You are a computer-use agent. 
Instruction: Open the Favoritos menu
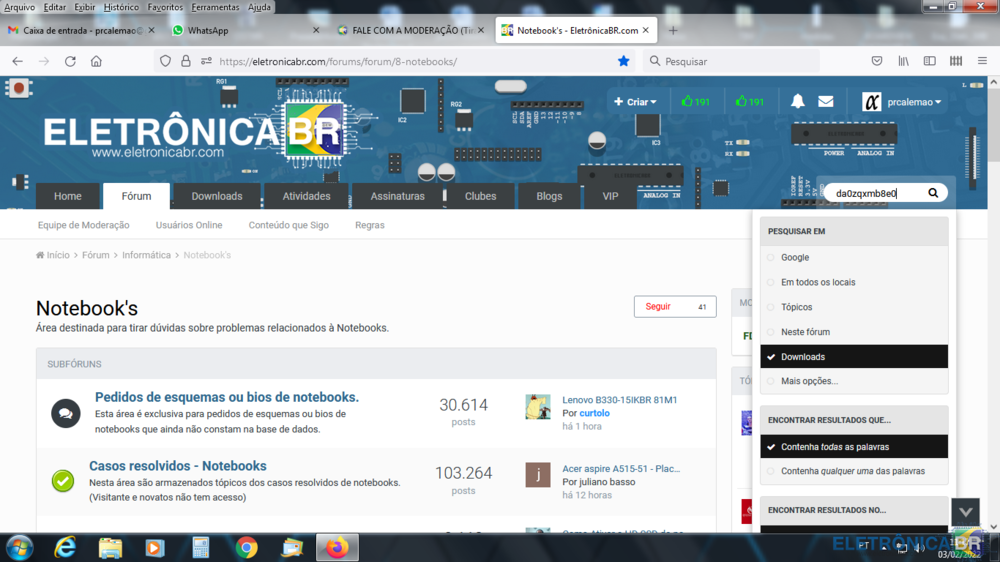165,7
